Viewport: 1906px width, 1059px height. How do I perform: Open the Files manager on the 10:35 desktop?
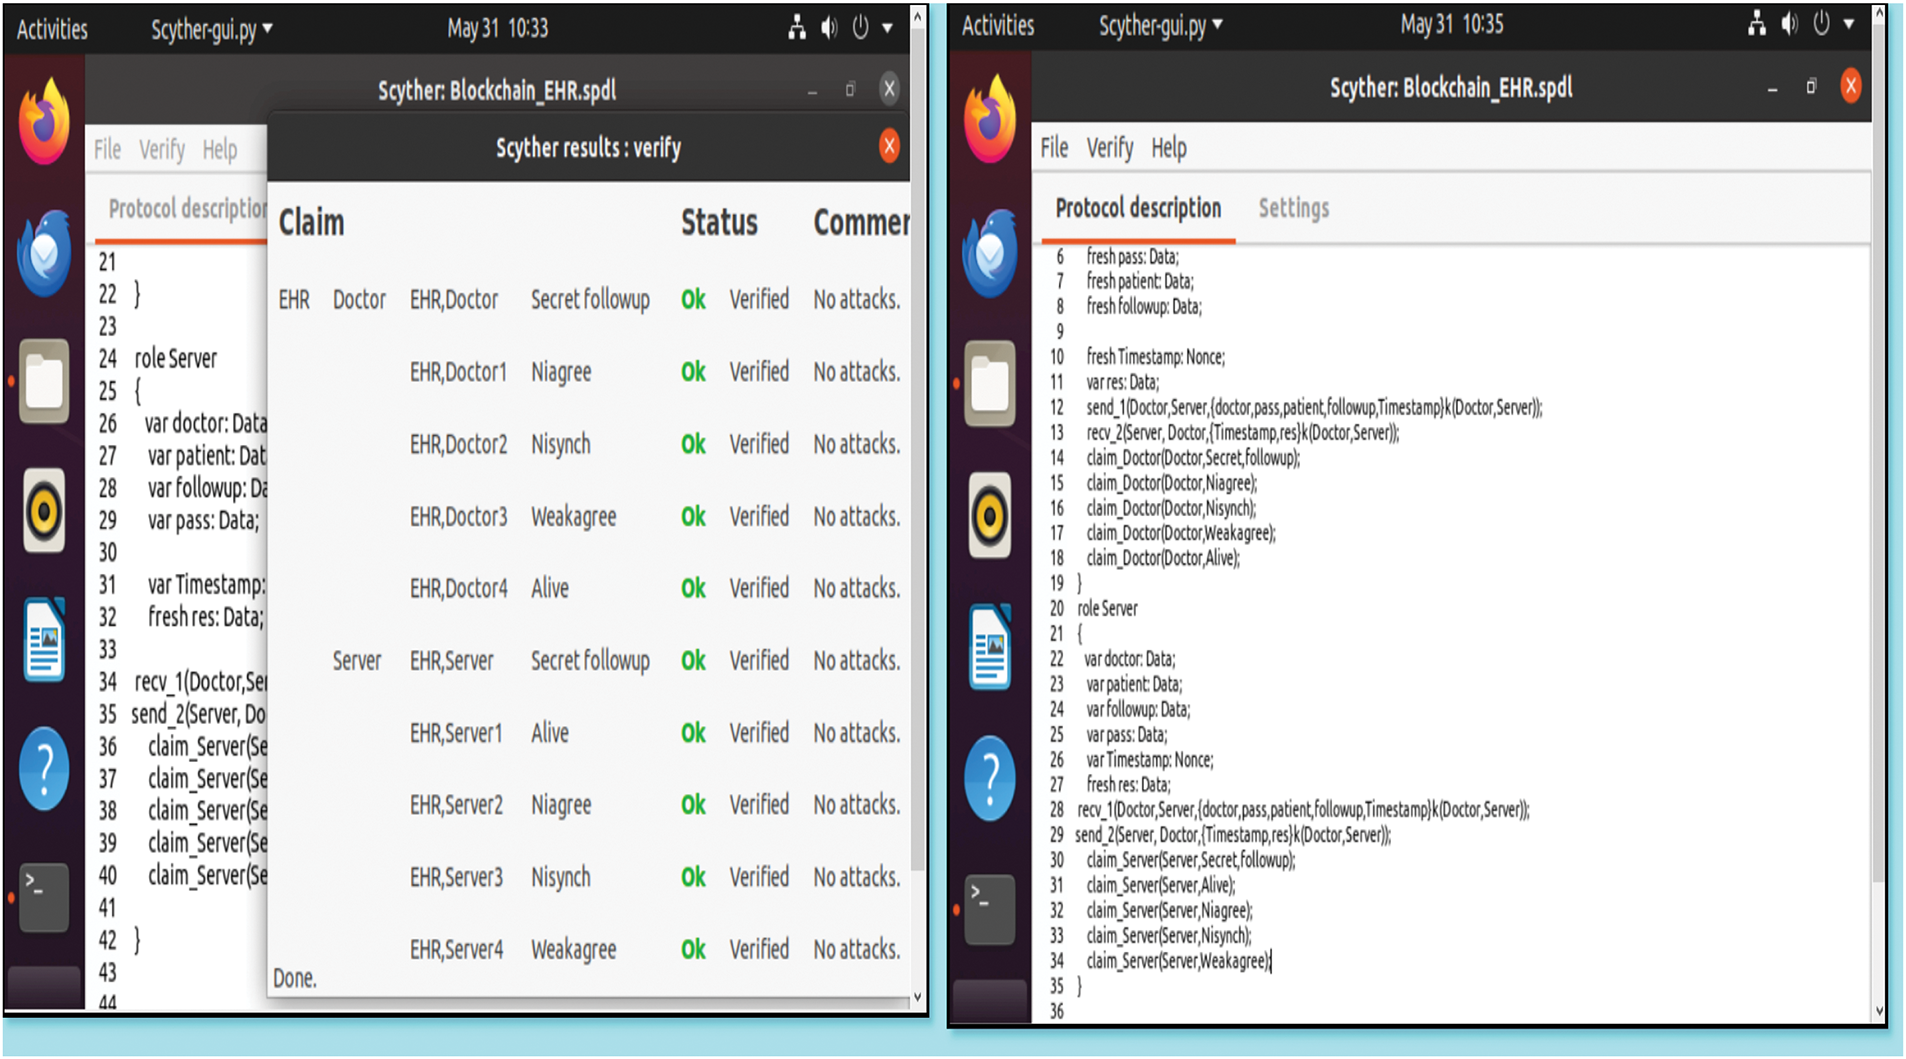(x=989, y=383)
